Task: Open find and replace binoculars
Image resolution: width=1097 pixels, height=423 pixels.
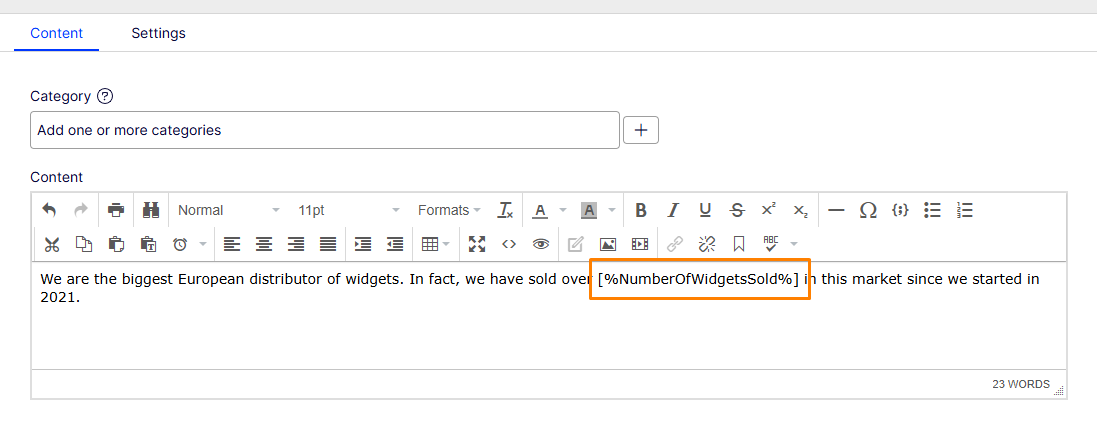Action: click(151, 210)
